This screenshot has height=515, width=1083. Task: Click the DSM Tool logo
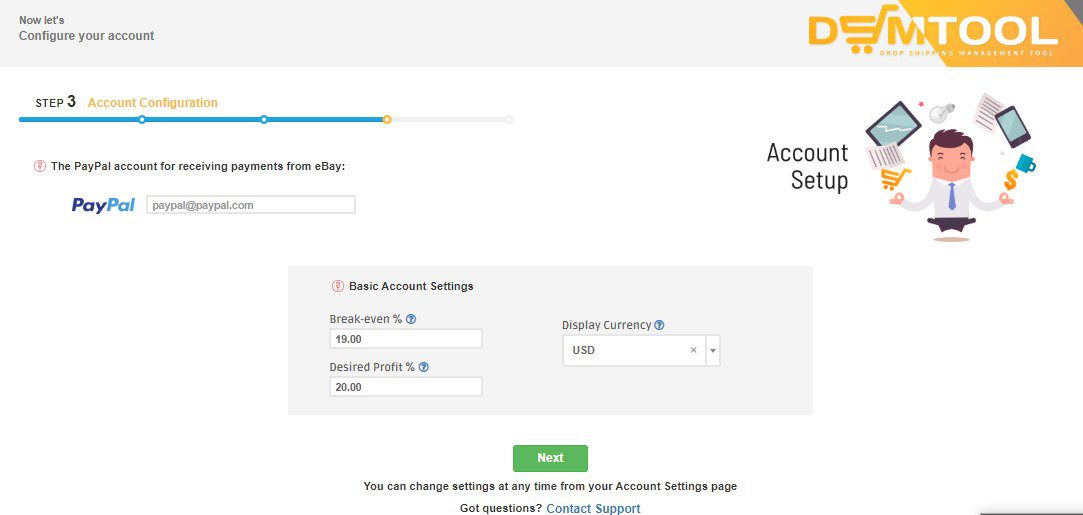click(x=932, y=33)
